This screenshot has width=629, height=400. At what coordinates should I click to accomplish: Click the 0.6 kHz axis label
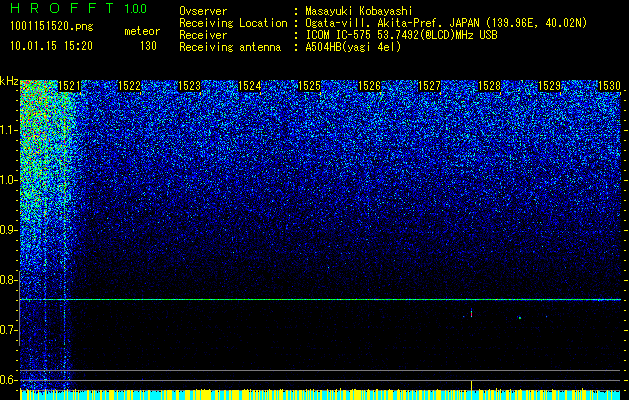9,380
